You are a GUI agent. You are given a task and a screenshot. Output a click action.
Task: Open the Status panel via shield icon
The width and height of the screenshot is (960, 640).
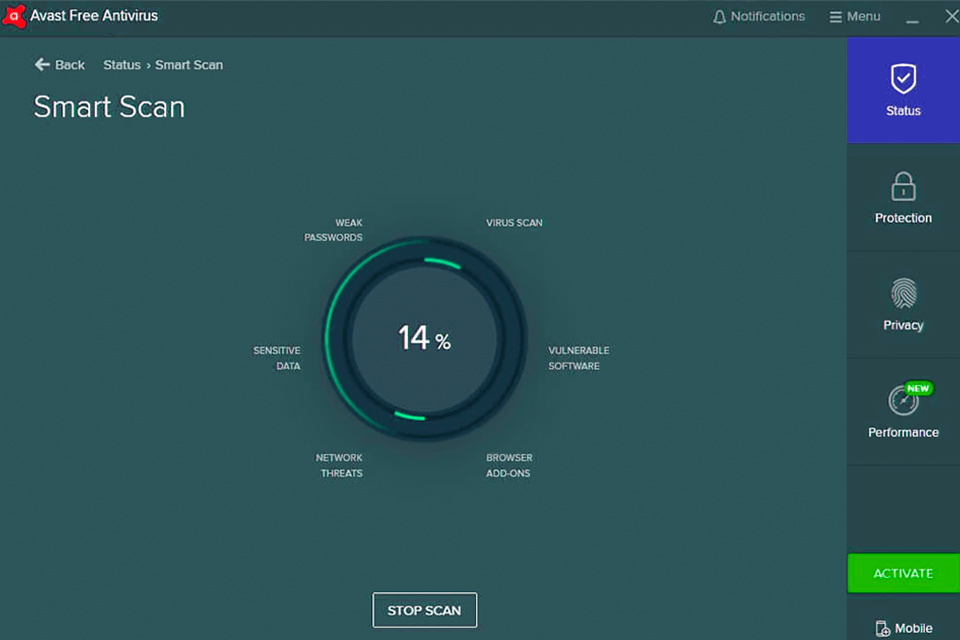click(x=902, y=75)
